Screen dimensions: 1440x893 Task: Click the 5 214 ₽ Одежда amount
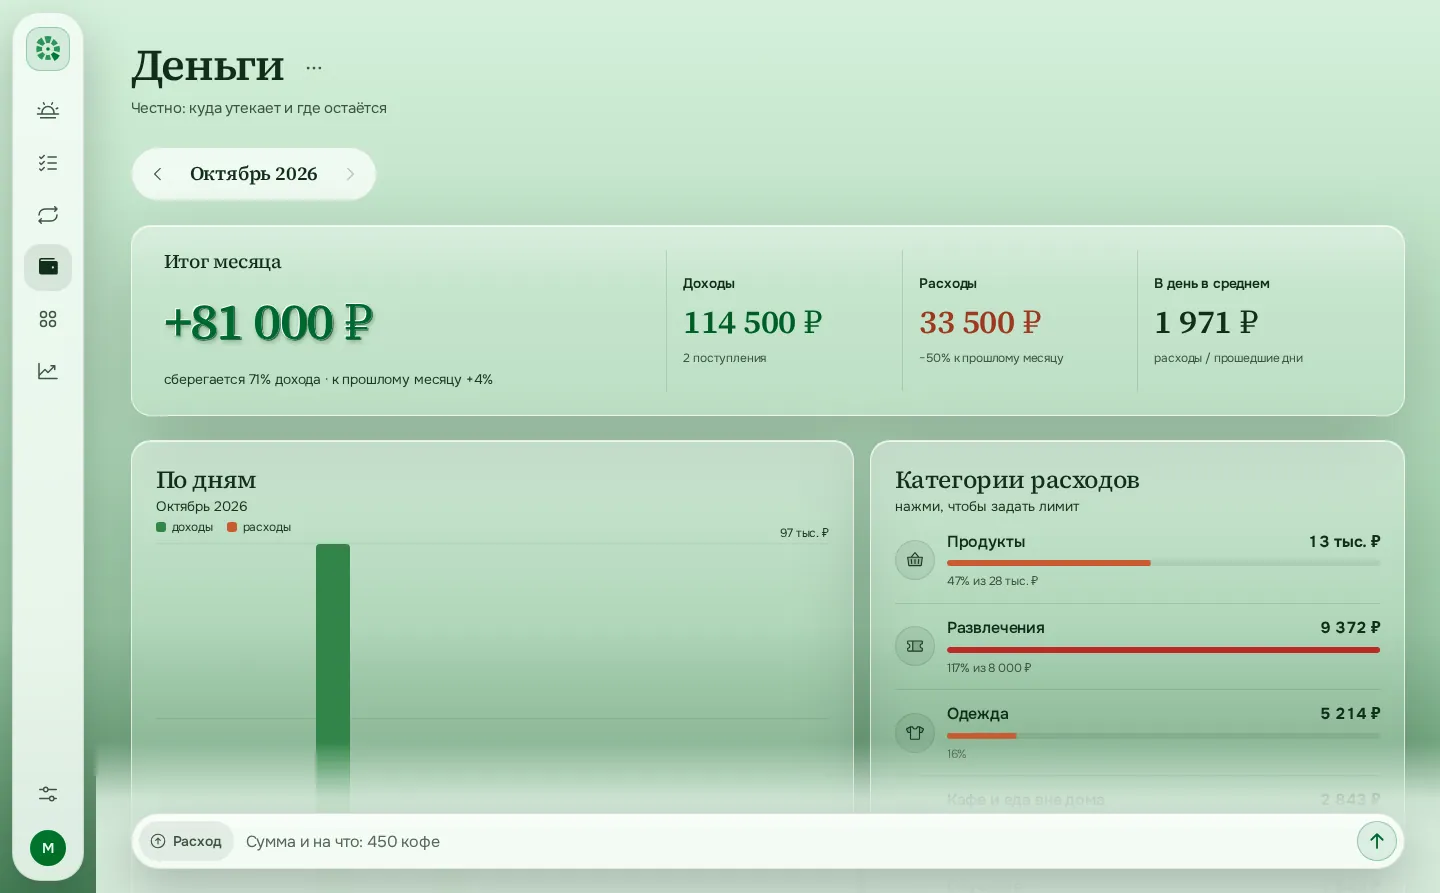click(x=1350, y=714)
